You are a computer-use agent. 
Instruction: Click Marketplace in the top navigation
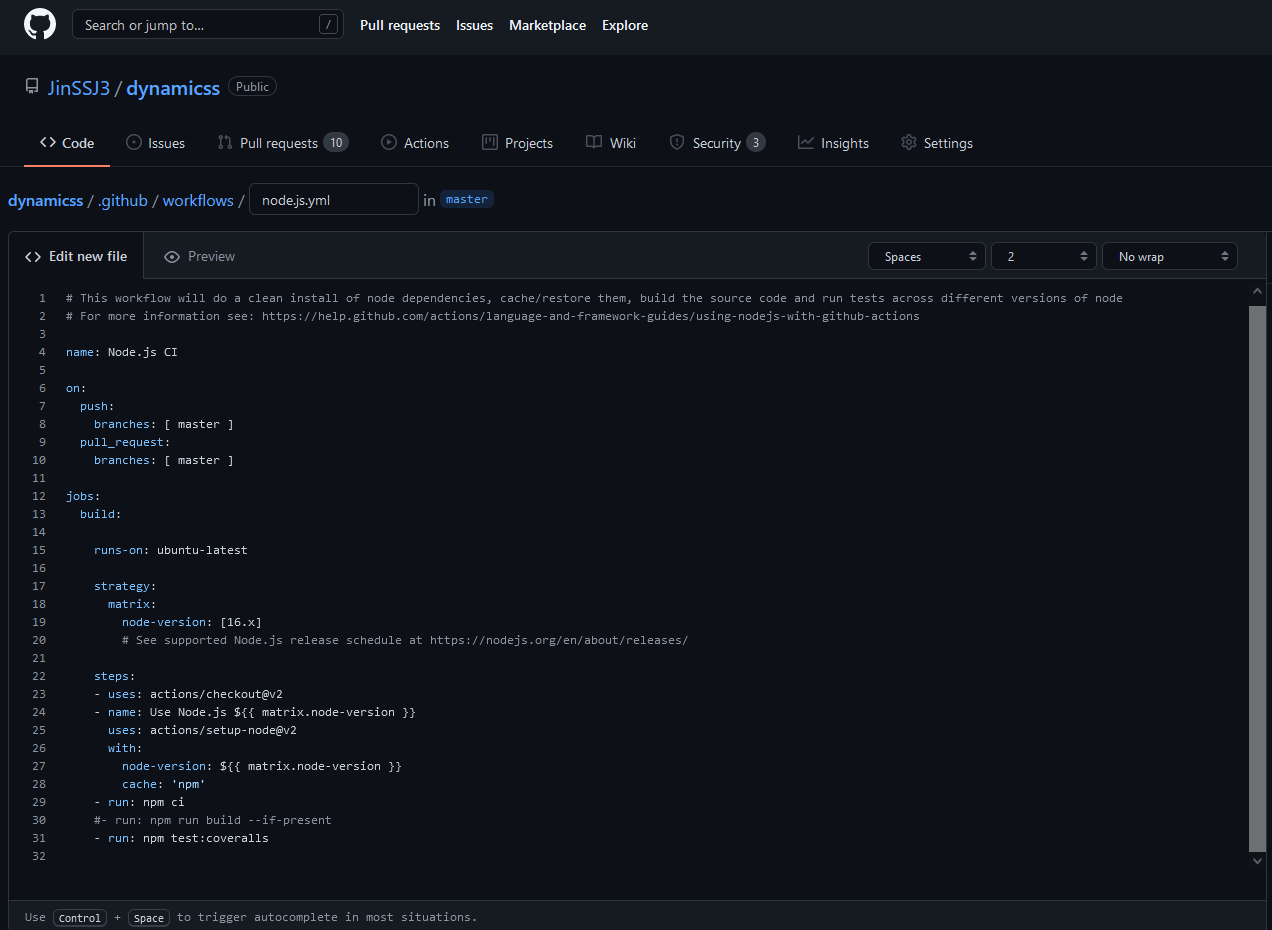547,25
